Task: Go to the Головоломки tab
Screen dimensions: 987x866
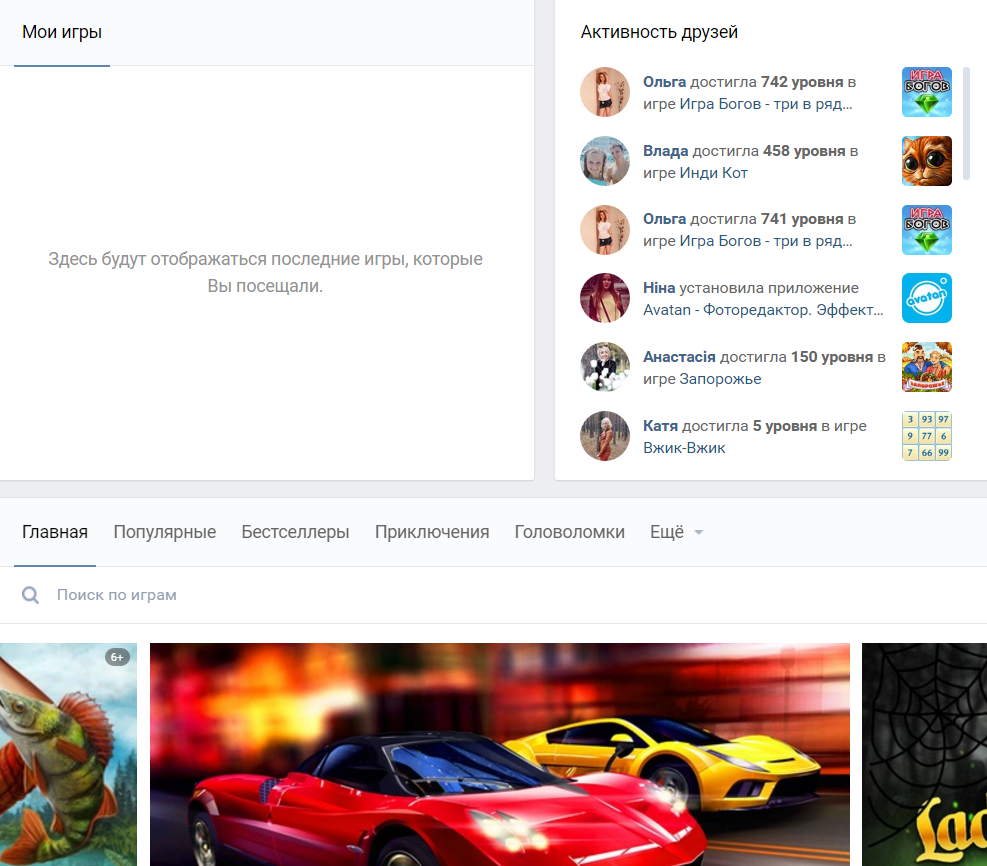Action: [x=569, y=532]
